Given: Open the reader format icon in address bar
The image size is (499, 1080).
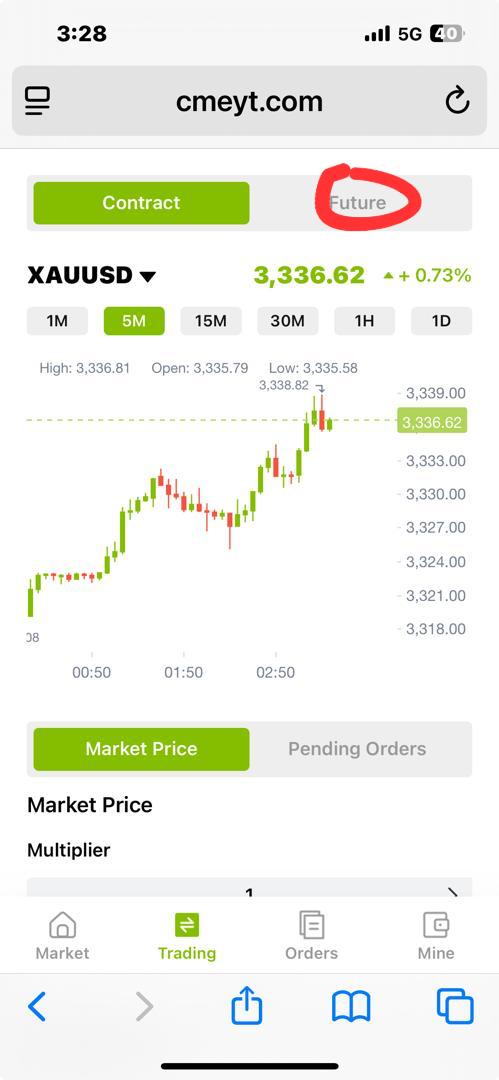Looking at the screenshot, I should tap(37, 101).
